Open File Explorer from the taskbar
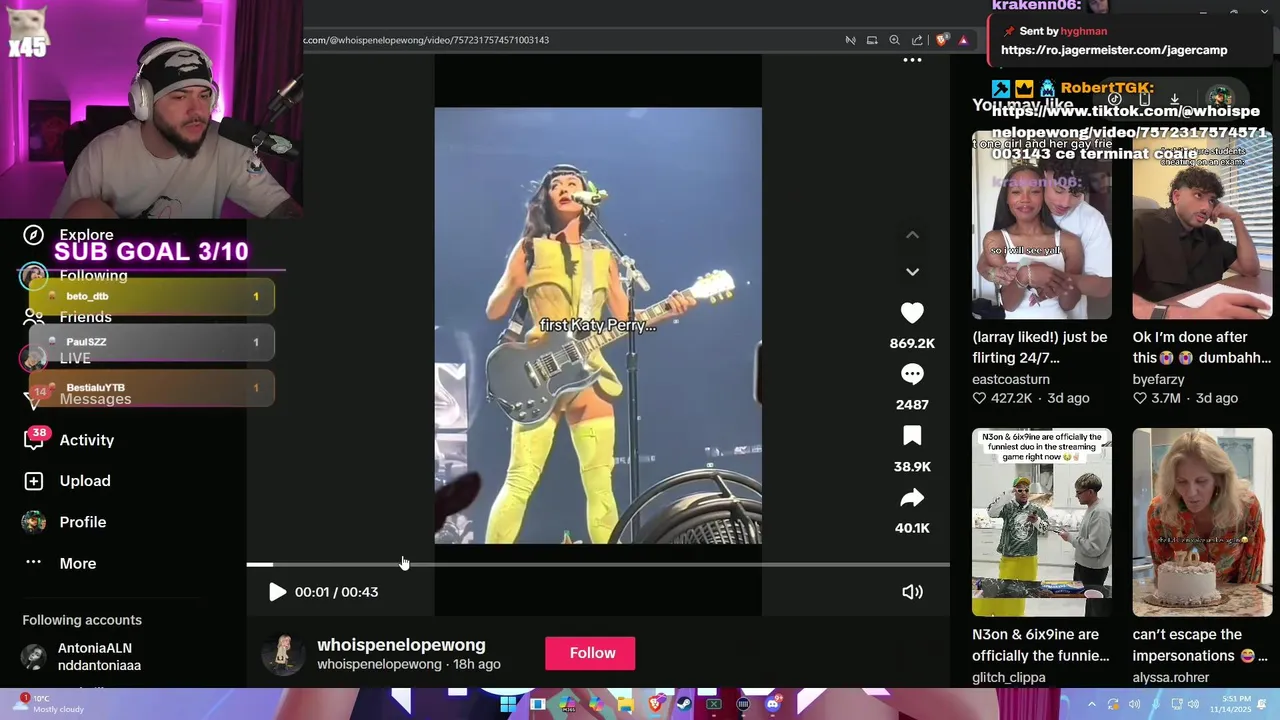1280x720 pixels. point(626,704)
